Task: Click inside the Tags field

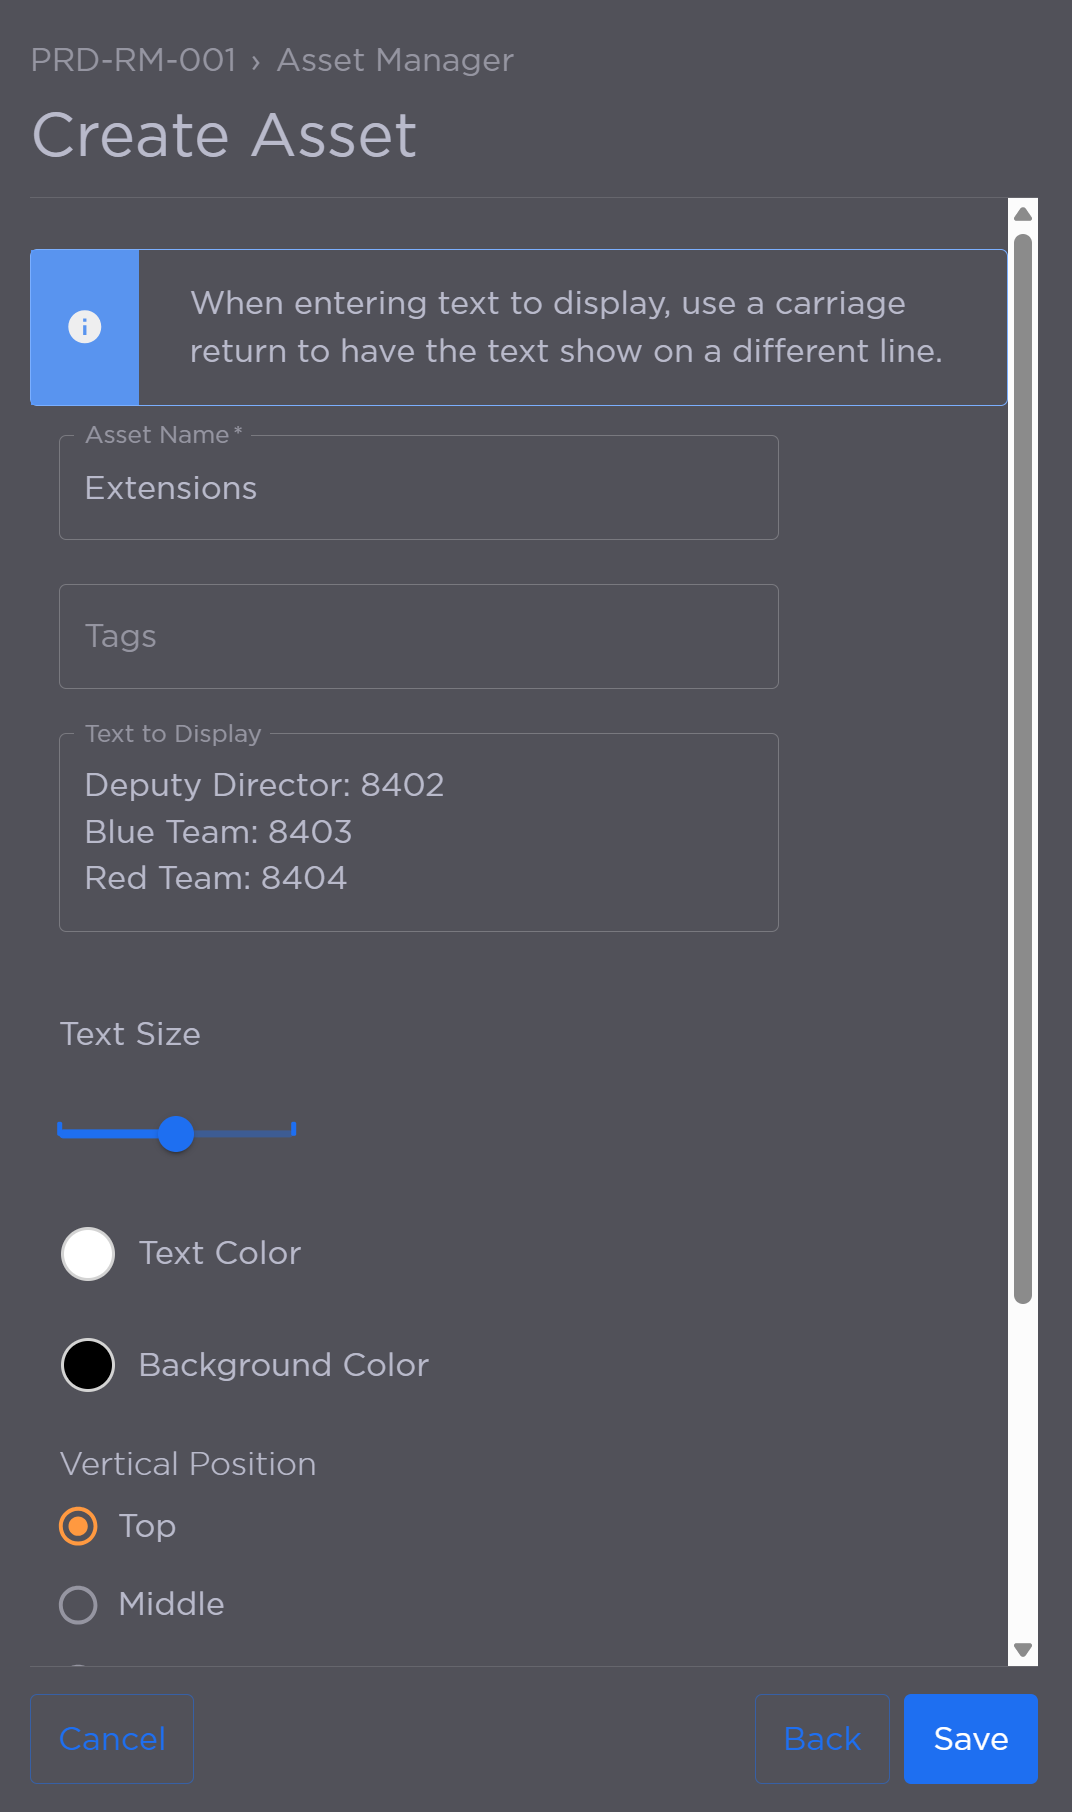Action: [418, 636]
